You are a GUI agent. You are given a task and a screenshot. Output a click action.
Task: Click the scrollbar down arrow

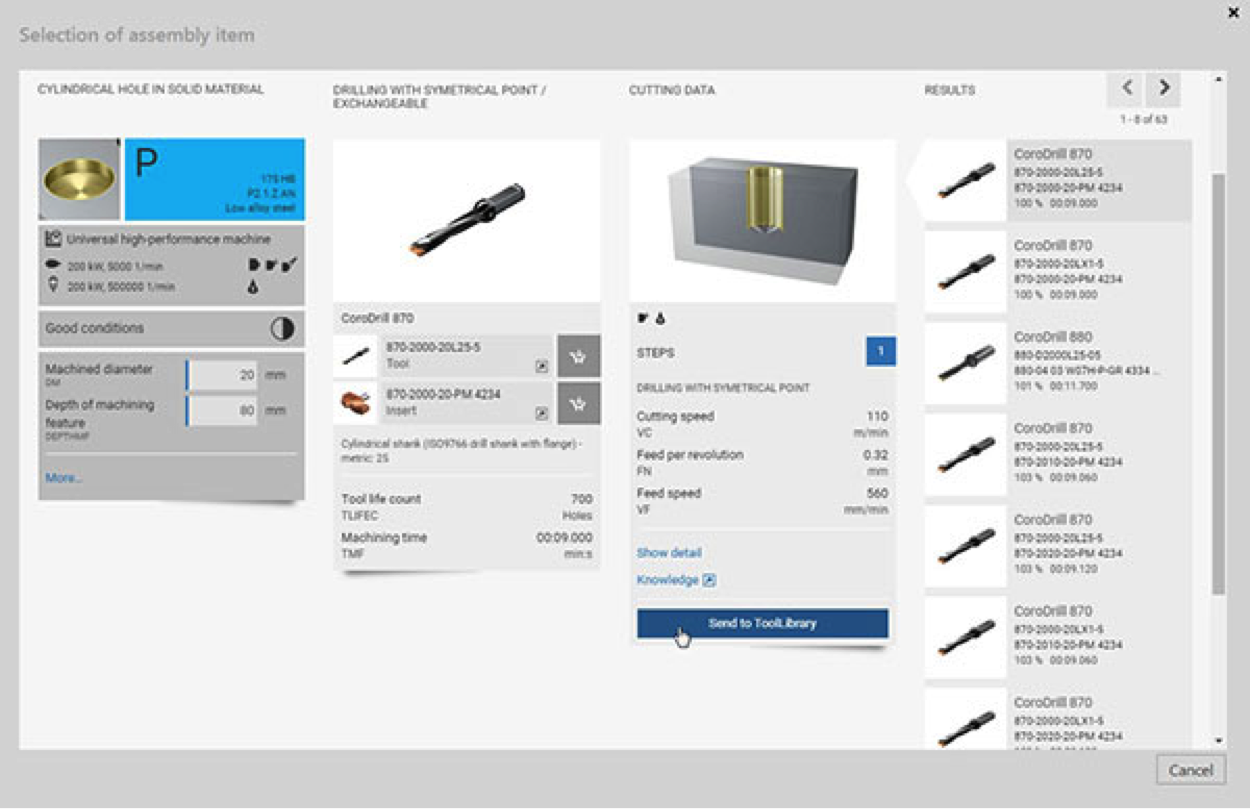pyautogui.click(x=1218, y=741)
